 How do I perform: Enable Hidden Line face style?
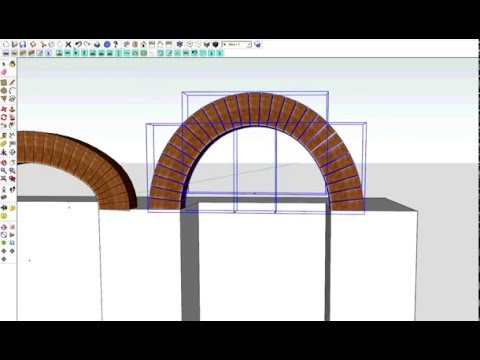pos(198,44)
